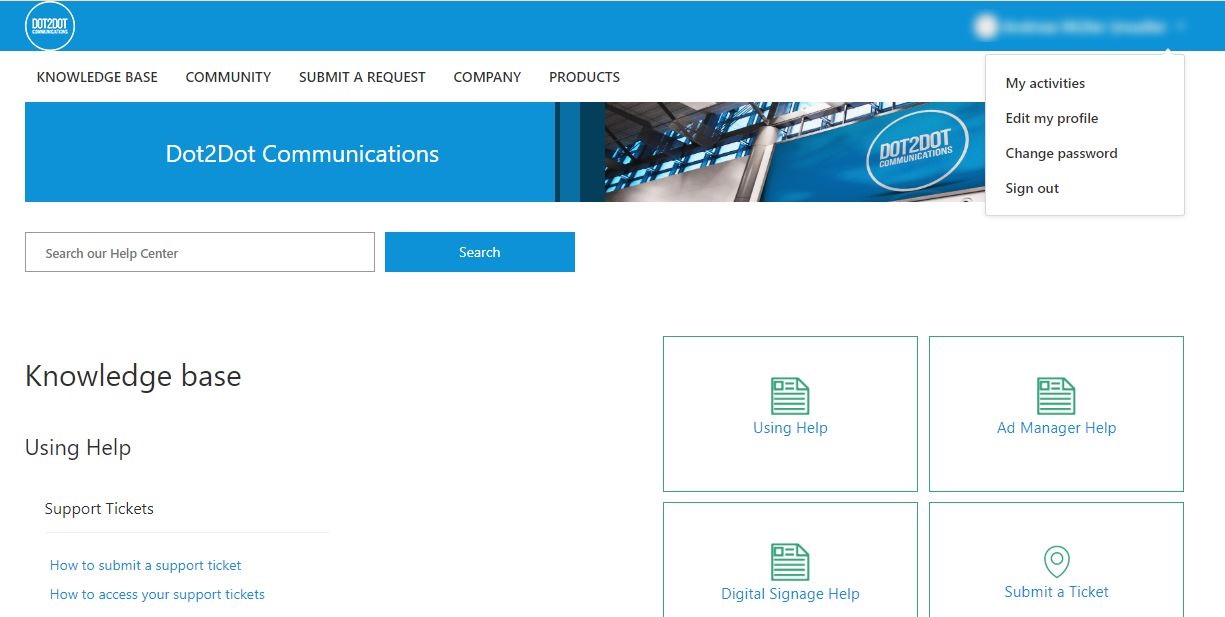
Task: Select Change password in dropdown
Action: [1061, 153]
